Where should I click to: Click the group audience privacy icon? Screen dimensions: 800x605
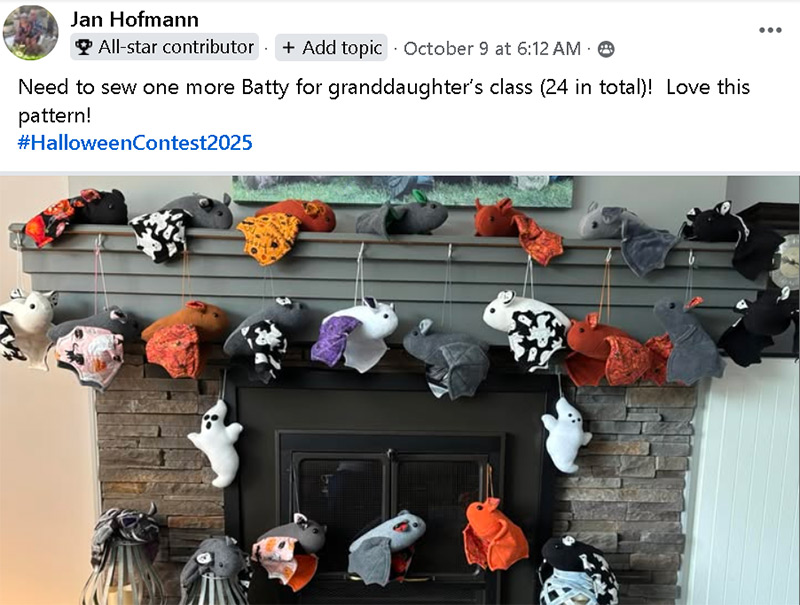tap(606, 49)
